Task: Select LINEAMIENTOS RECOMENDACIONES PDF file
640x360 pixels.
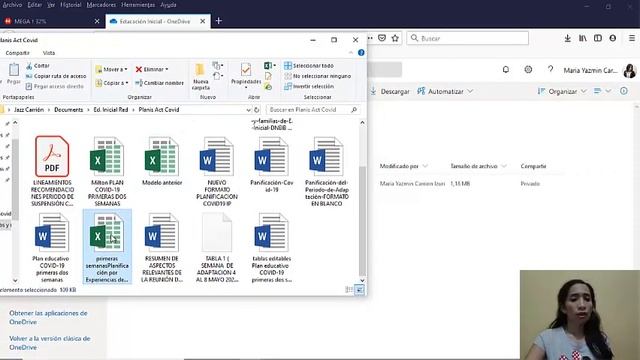Action: (52, 171)
